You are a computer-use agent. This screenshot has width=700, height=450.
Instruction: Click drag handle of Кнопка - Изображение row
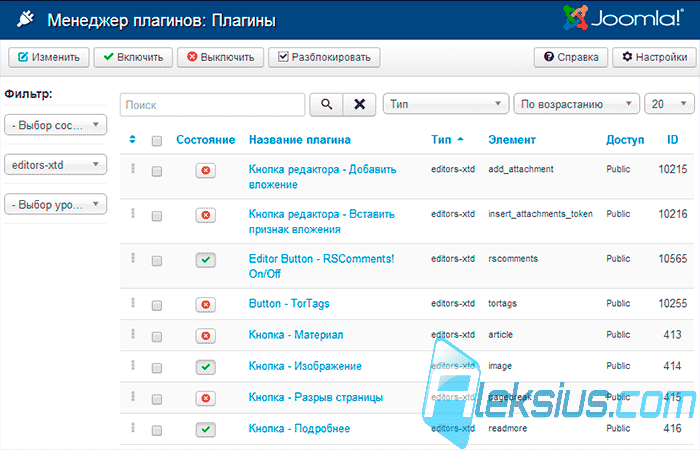point(133,365)
